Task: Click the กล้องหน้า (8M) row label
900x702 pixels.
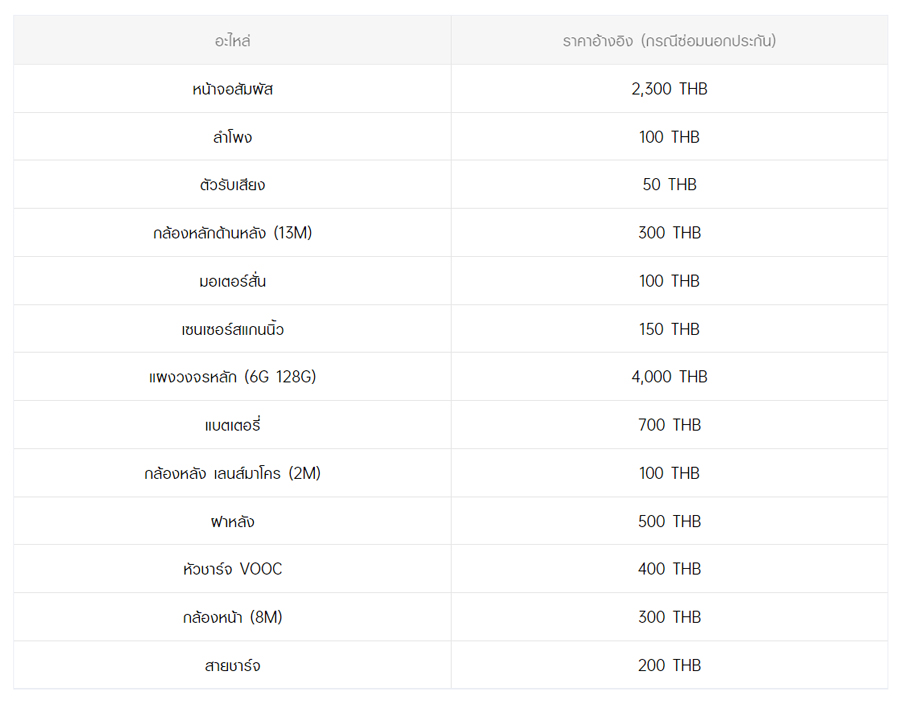Action: (x=232, y=617)
